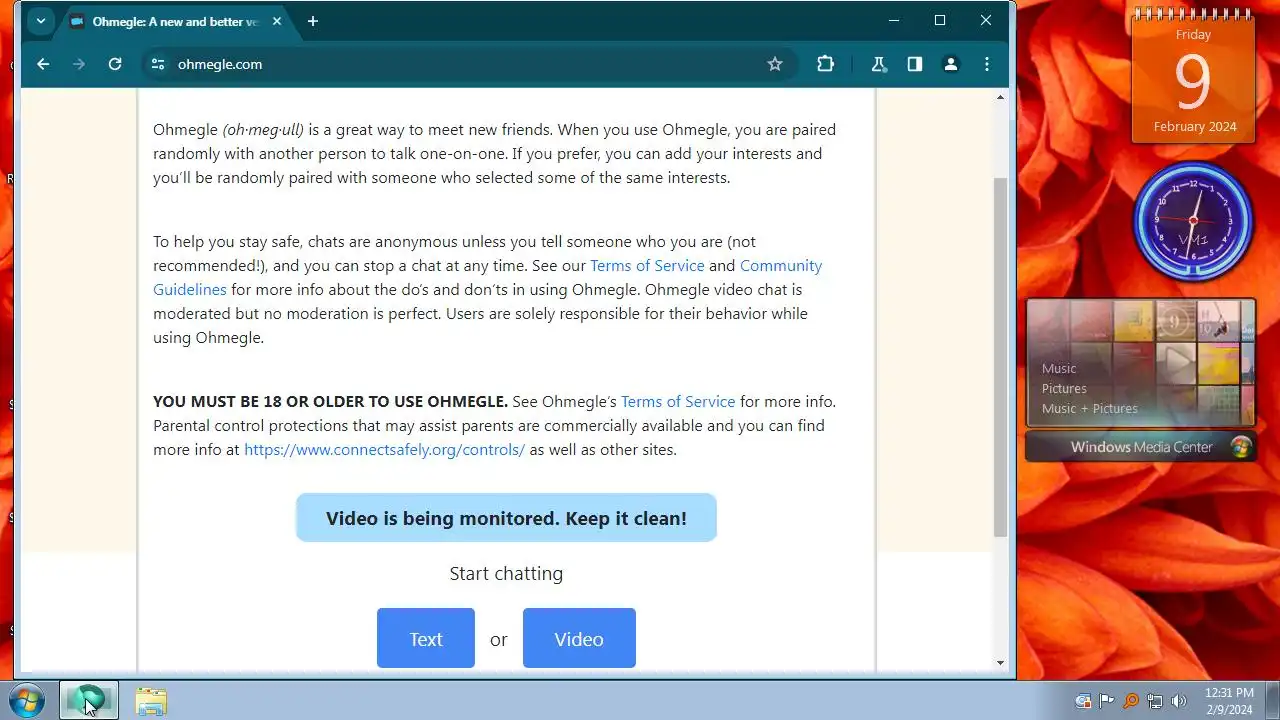Click the calendar desktop gadget
The height and width of the screenshot is (720, 1280).
tap(1193, 77)
